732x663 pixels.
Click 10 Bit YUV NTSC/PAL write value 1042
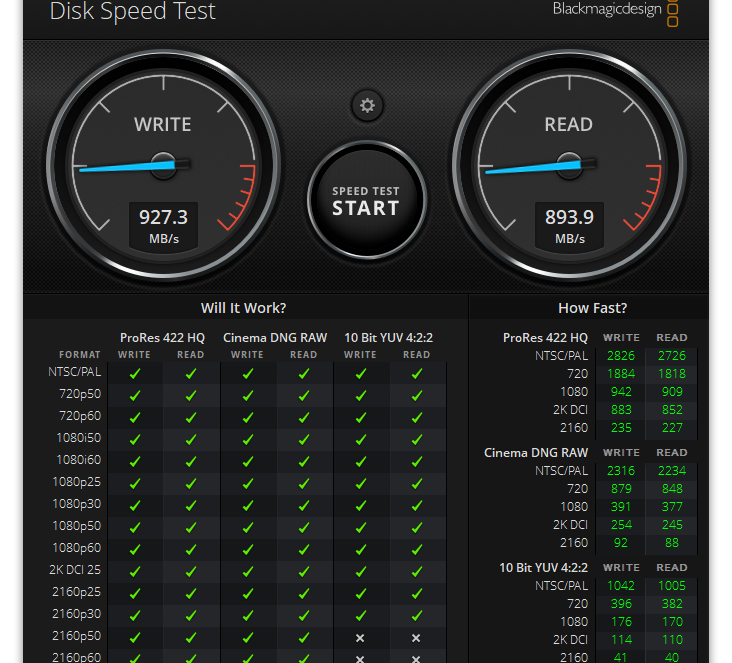click(x=621, y=586)
